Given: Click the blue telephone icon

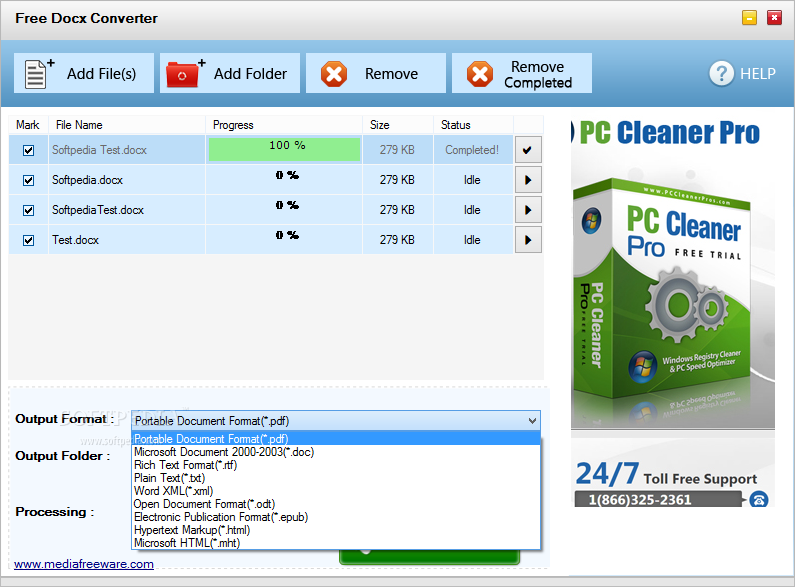Looking at the screenshot, I should [759, 499].
